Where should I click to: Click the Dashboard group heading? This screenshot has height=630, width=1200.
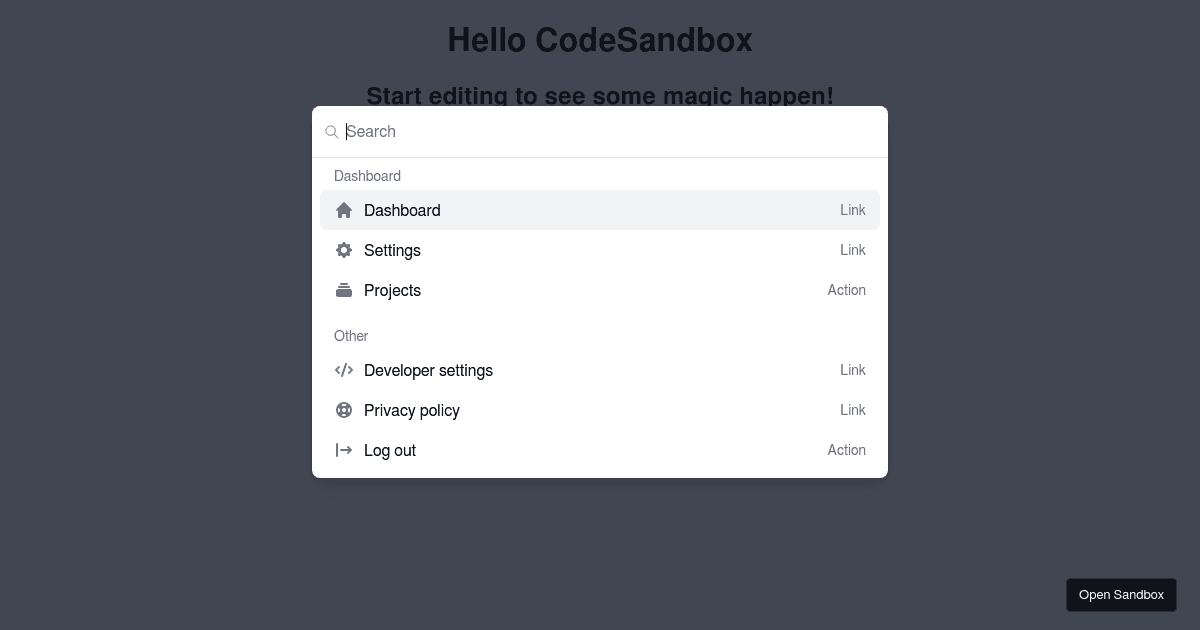[x=367, y=176]
